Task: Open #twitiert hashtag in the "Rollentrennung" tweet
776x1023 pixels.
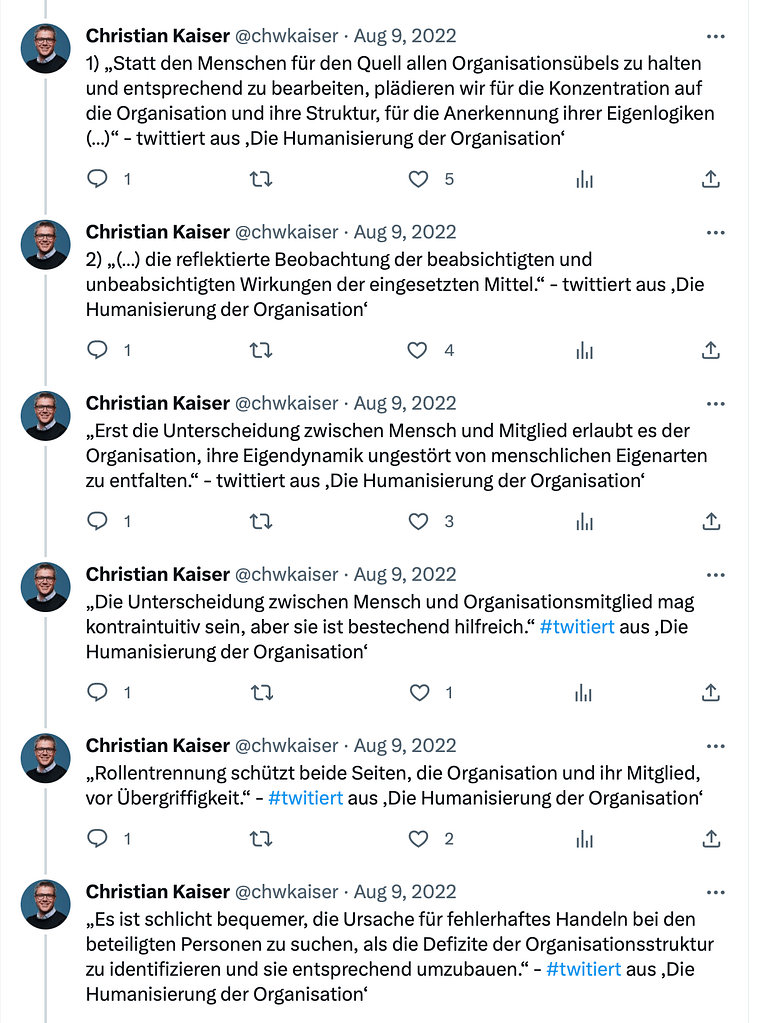Action: (306, 798)
